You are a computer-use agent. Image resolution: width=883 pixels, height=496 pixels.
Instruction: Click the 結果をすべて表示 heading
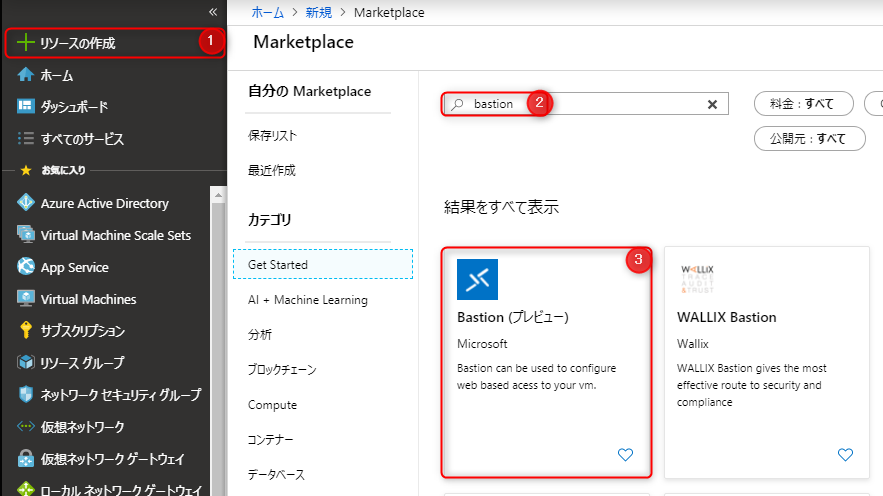coord(501,207)
